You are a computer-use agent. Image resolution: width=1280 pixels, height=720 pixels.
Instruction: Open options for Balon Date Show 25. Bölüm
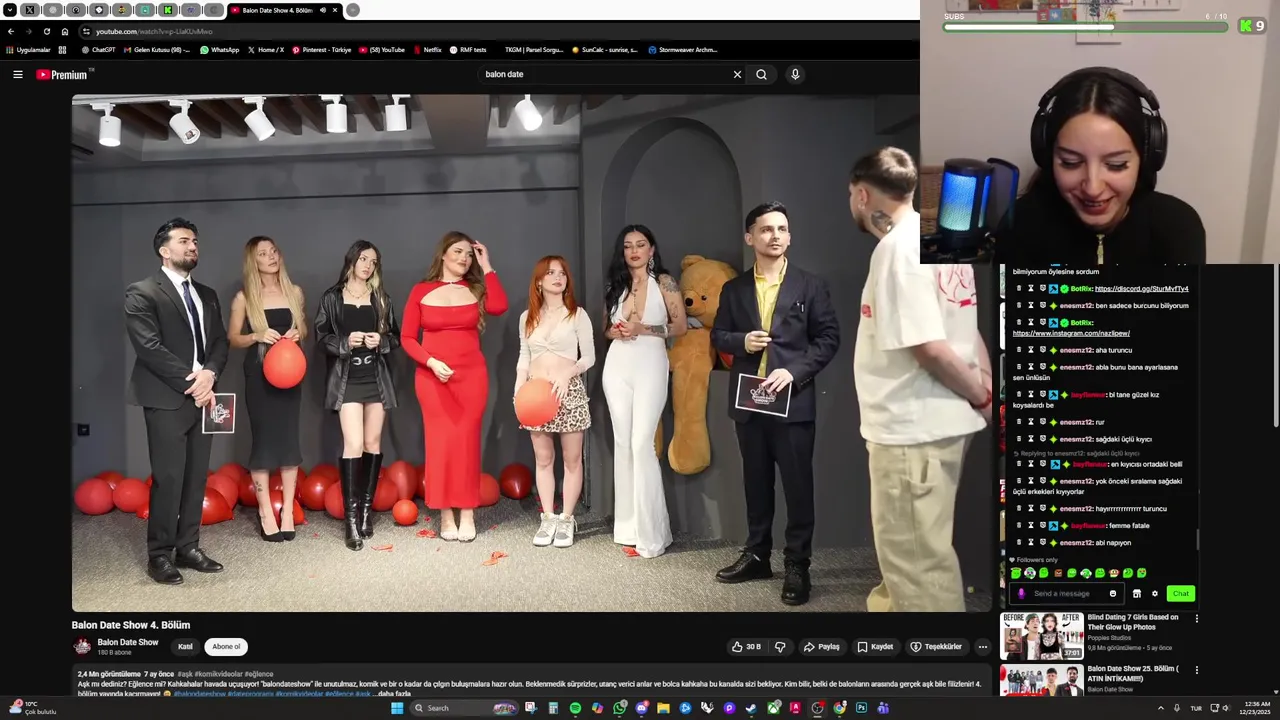1196,670
